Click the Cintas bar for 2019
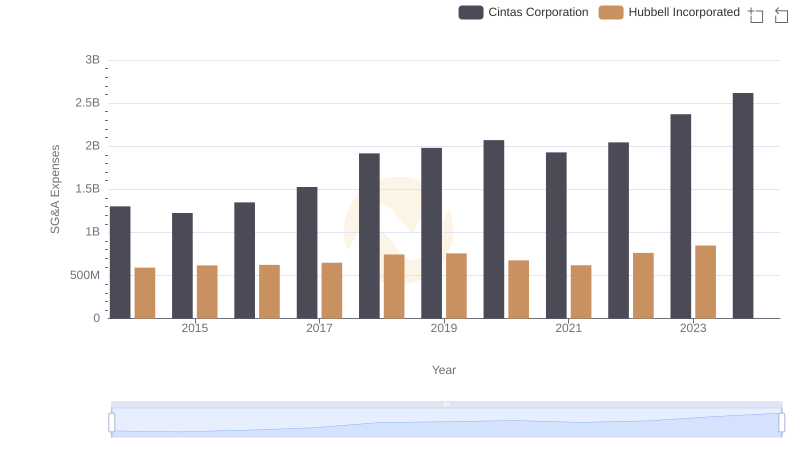800x461 pixels. (432, 233)
